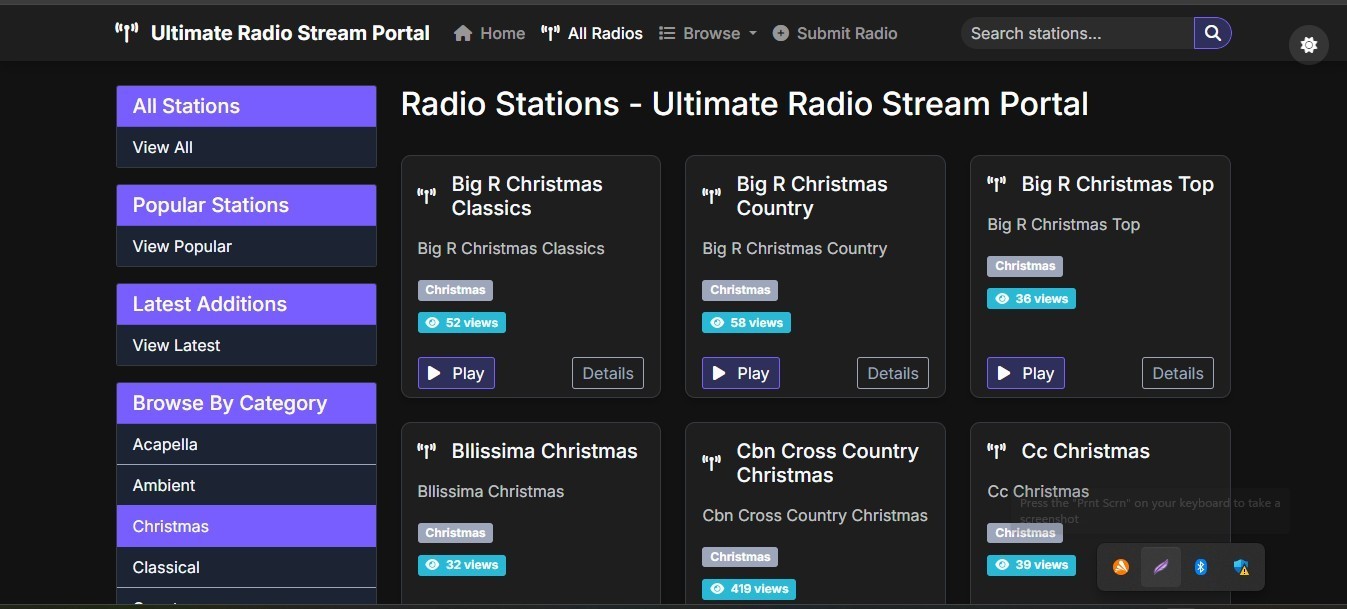Click the Bluetooth tray icon
The height and width of the screenshot is (609, 1347).
coord(1201,567)
